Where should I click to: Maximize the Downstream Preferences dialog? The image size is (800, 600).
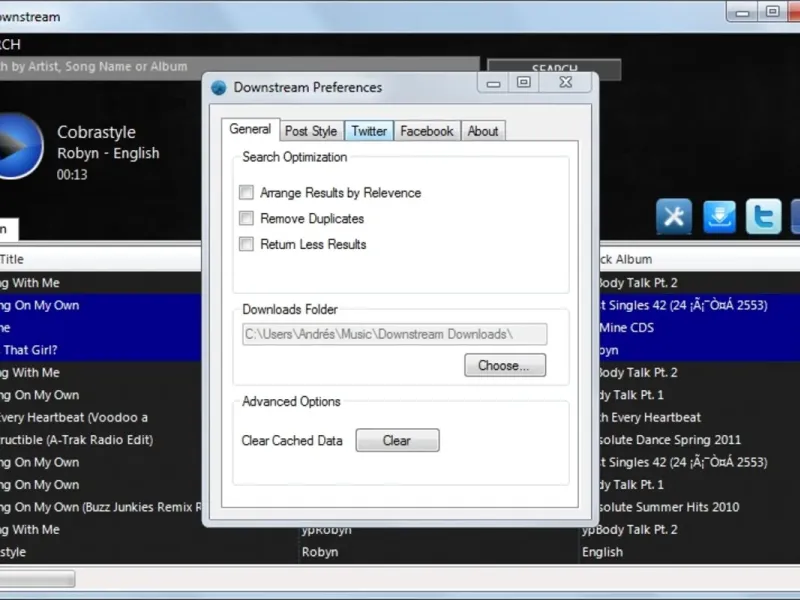(x=523, y=83)
